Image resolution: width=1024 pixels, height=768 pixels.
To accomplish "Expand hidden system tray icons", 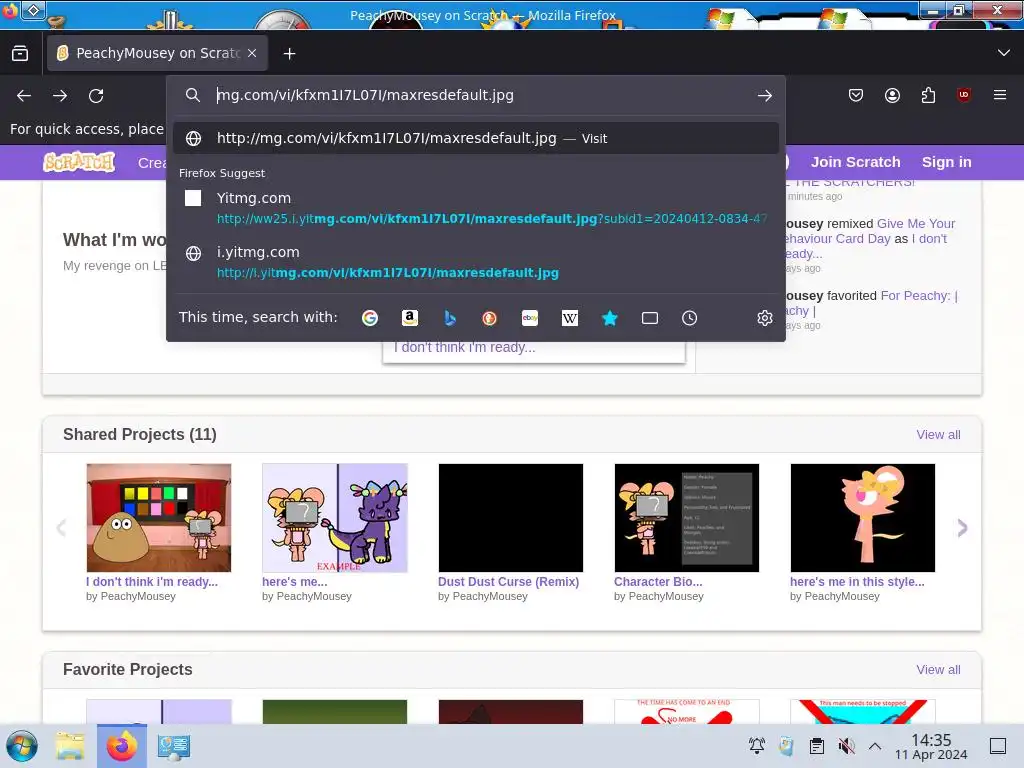I will [875, 746].
